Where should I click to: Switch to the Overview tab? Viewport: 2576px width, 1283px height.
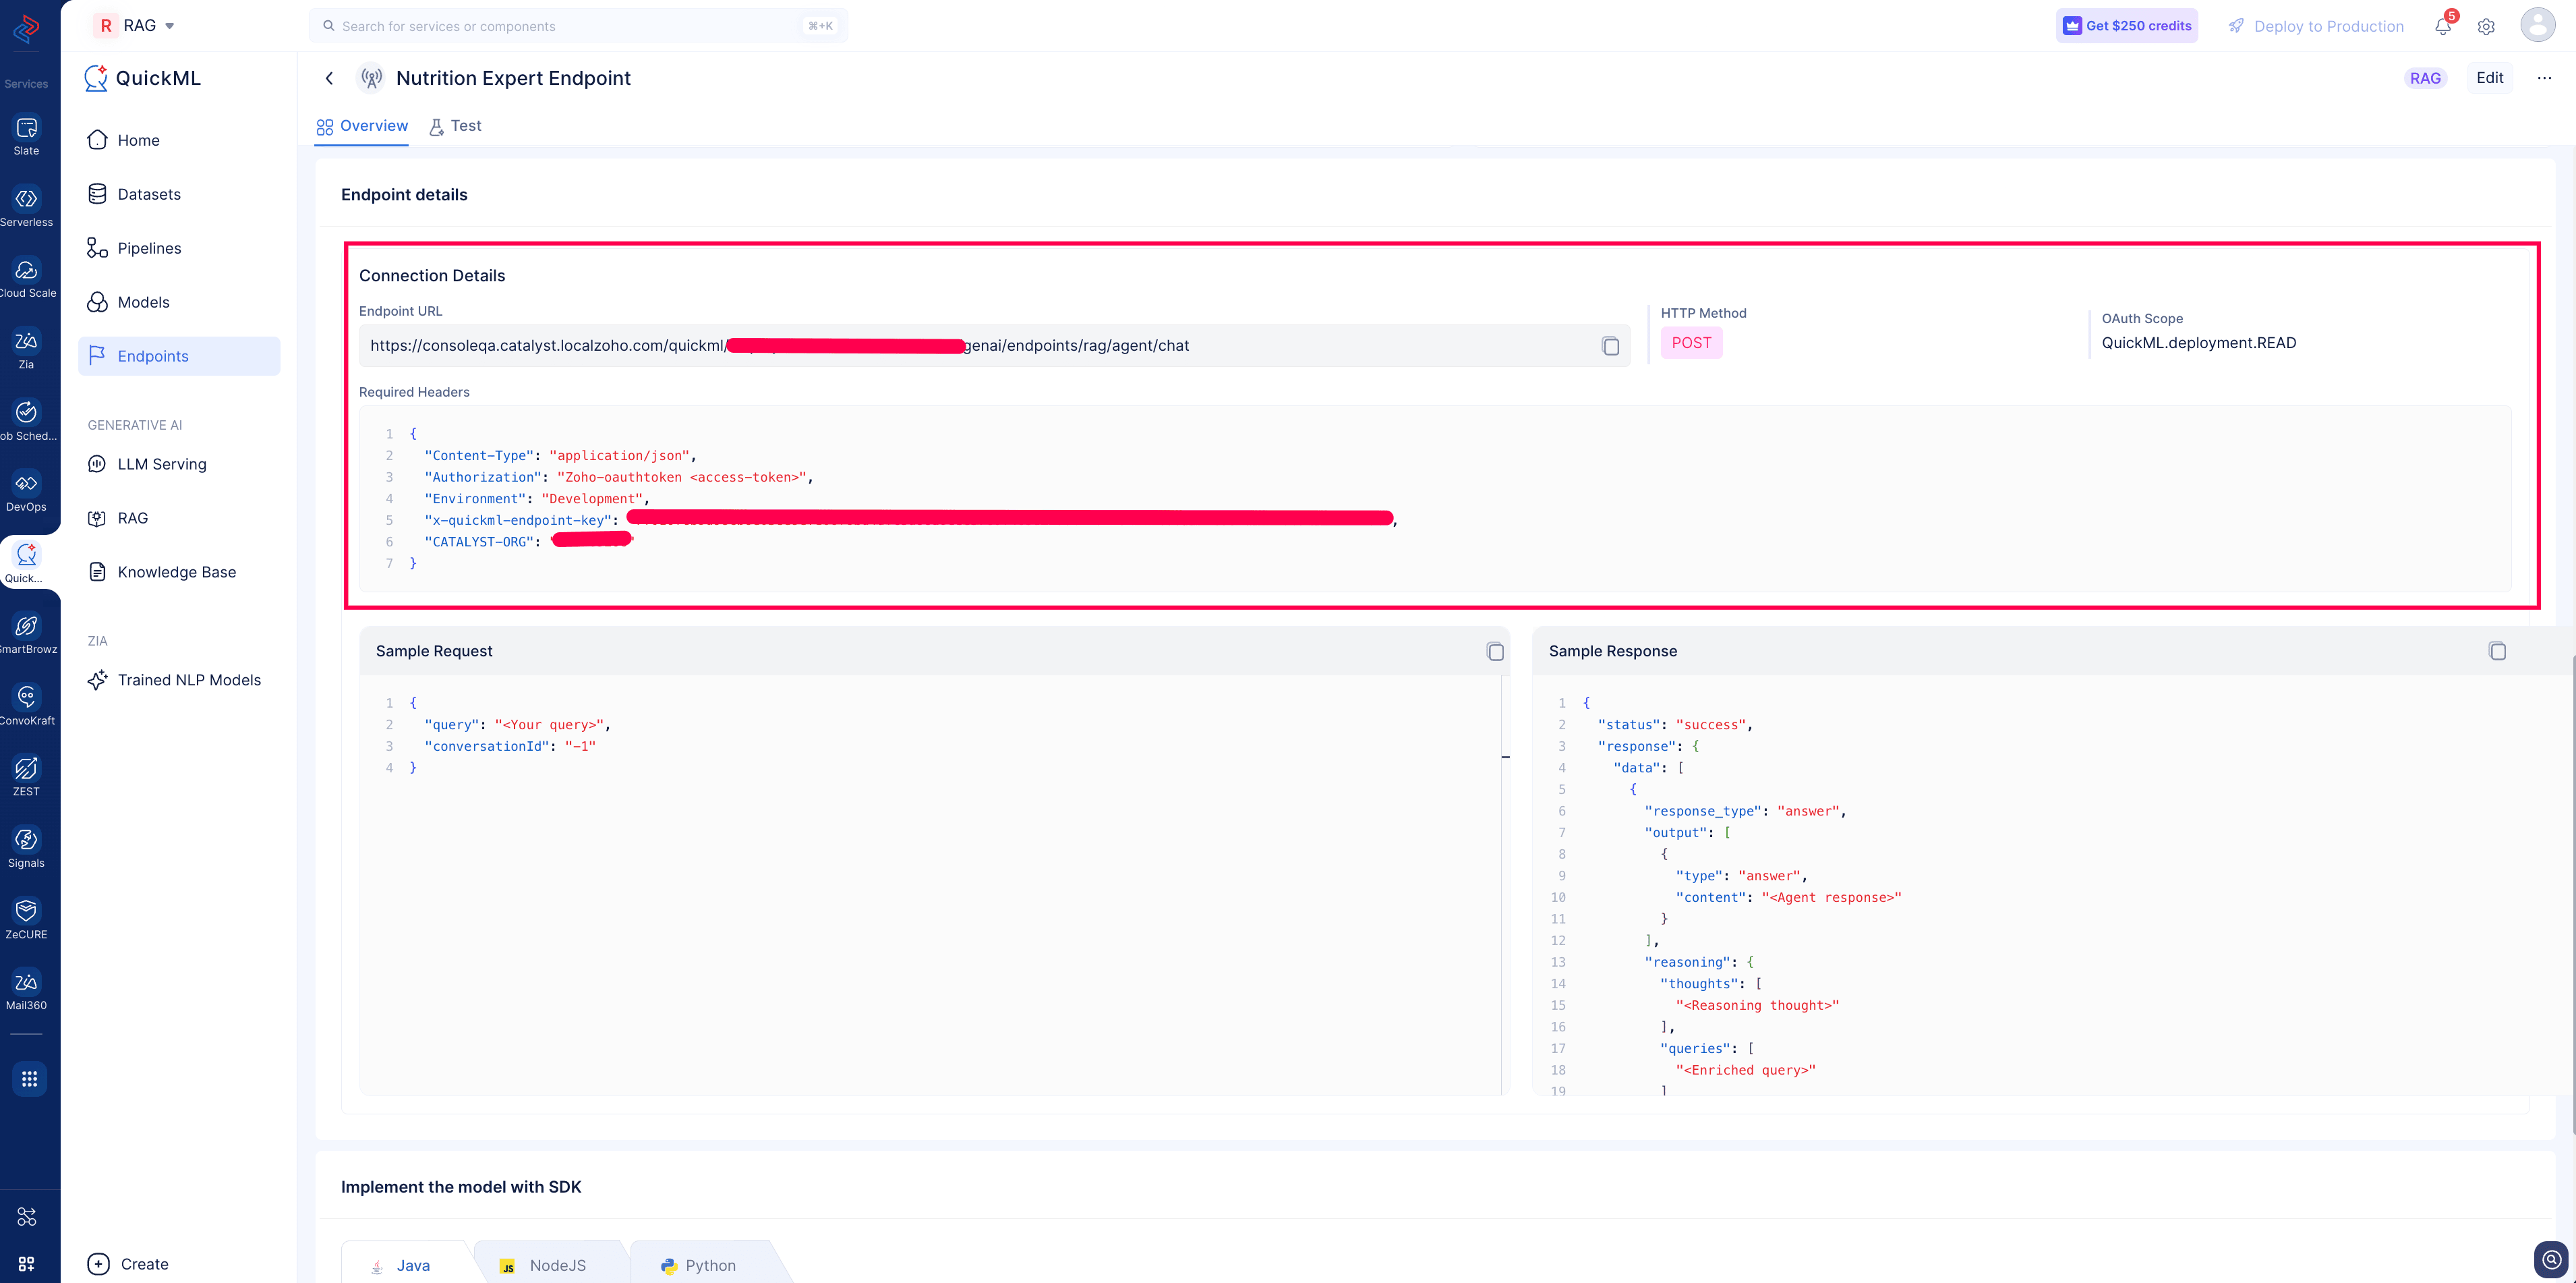click(362, 126)
